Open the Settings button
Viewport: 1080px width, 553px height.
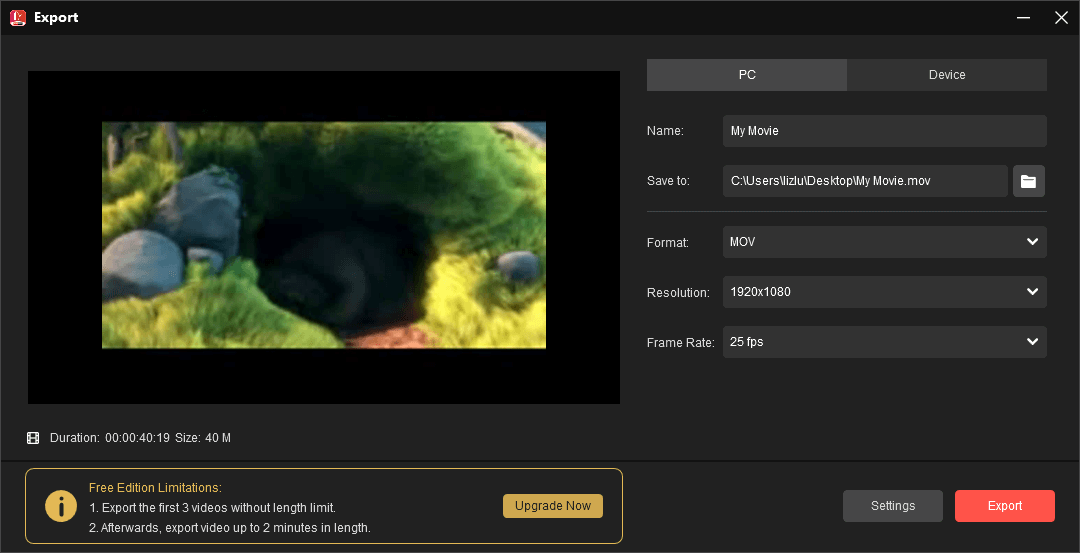click(x=893, y=506)
